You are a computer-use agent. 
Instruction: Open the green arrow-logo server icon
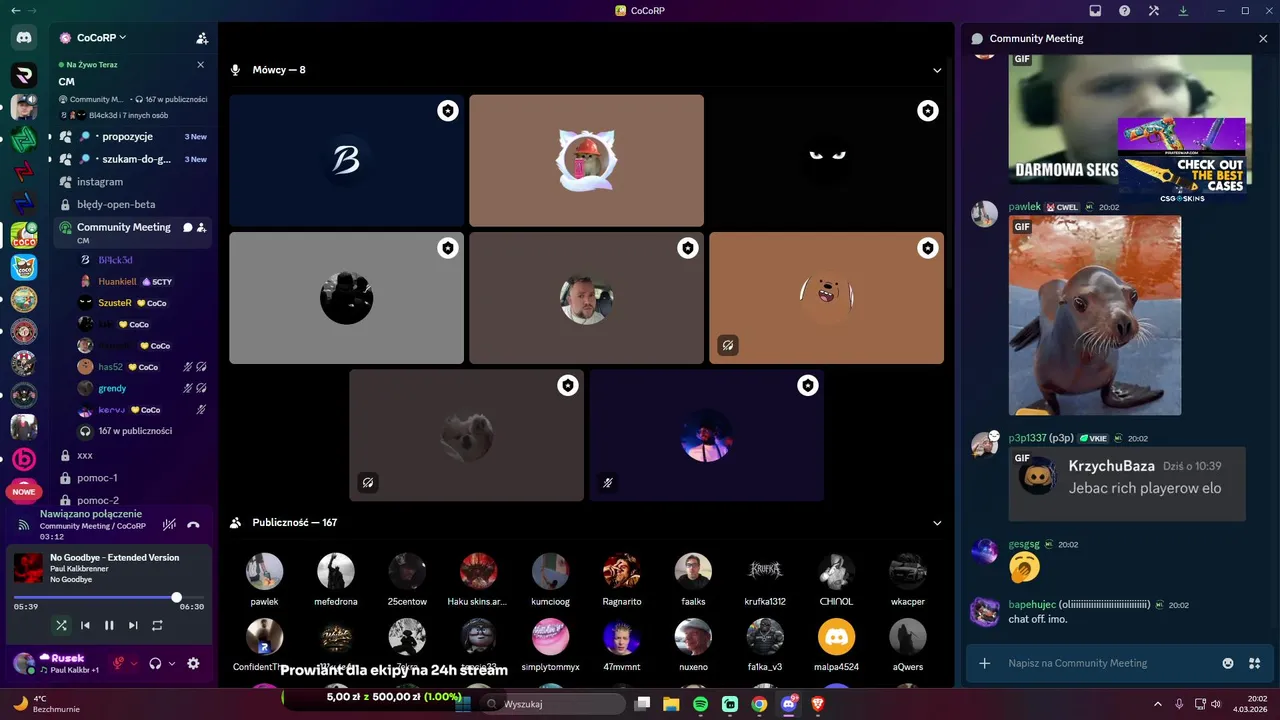(x=24, y=139)
